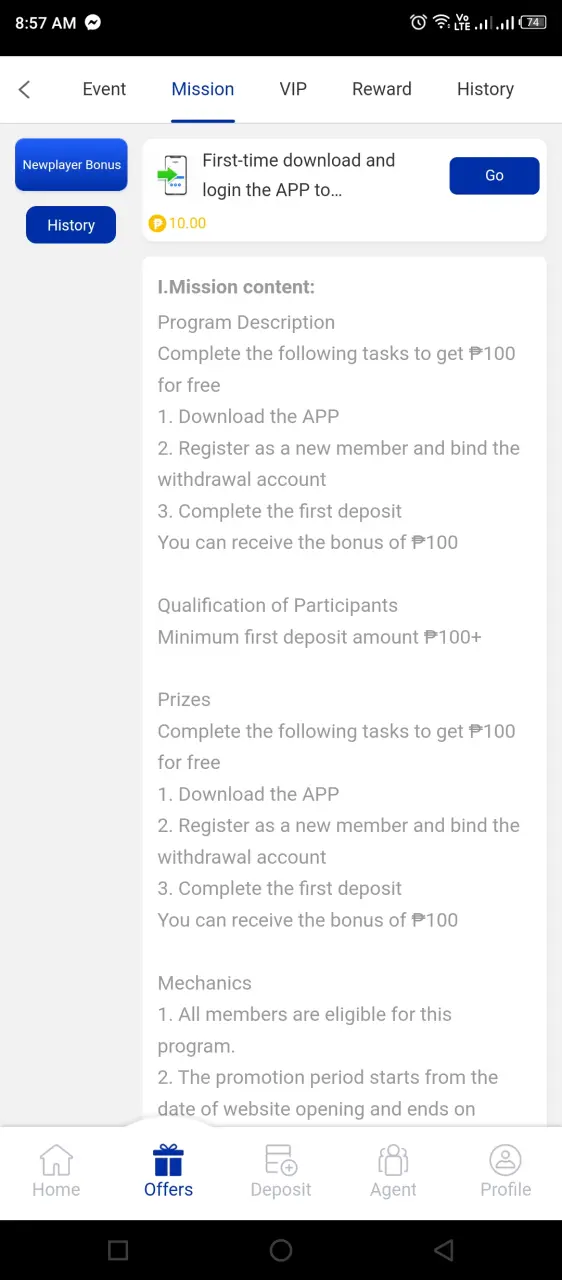Click the Go button
The height and width of the screenshot is (1280, 562).
(494, 175)
